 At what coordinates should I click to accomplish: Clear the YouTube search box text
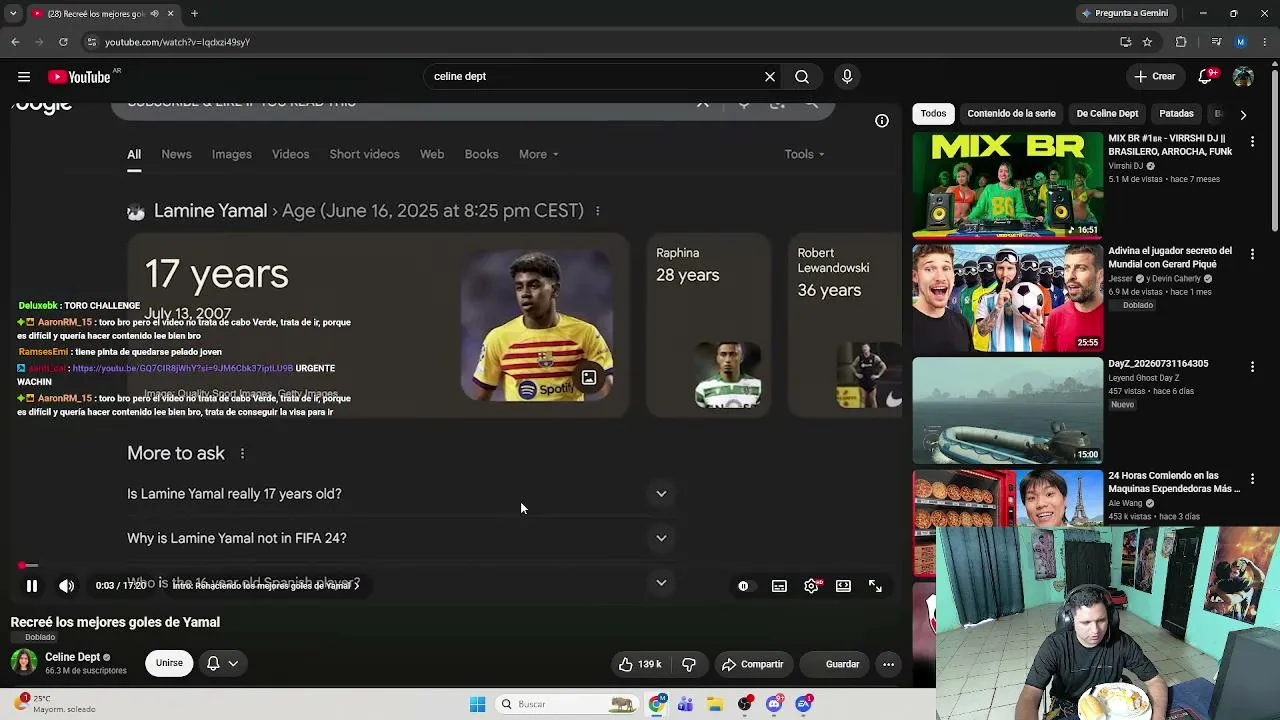coord(770,77)
